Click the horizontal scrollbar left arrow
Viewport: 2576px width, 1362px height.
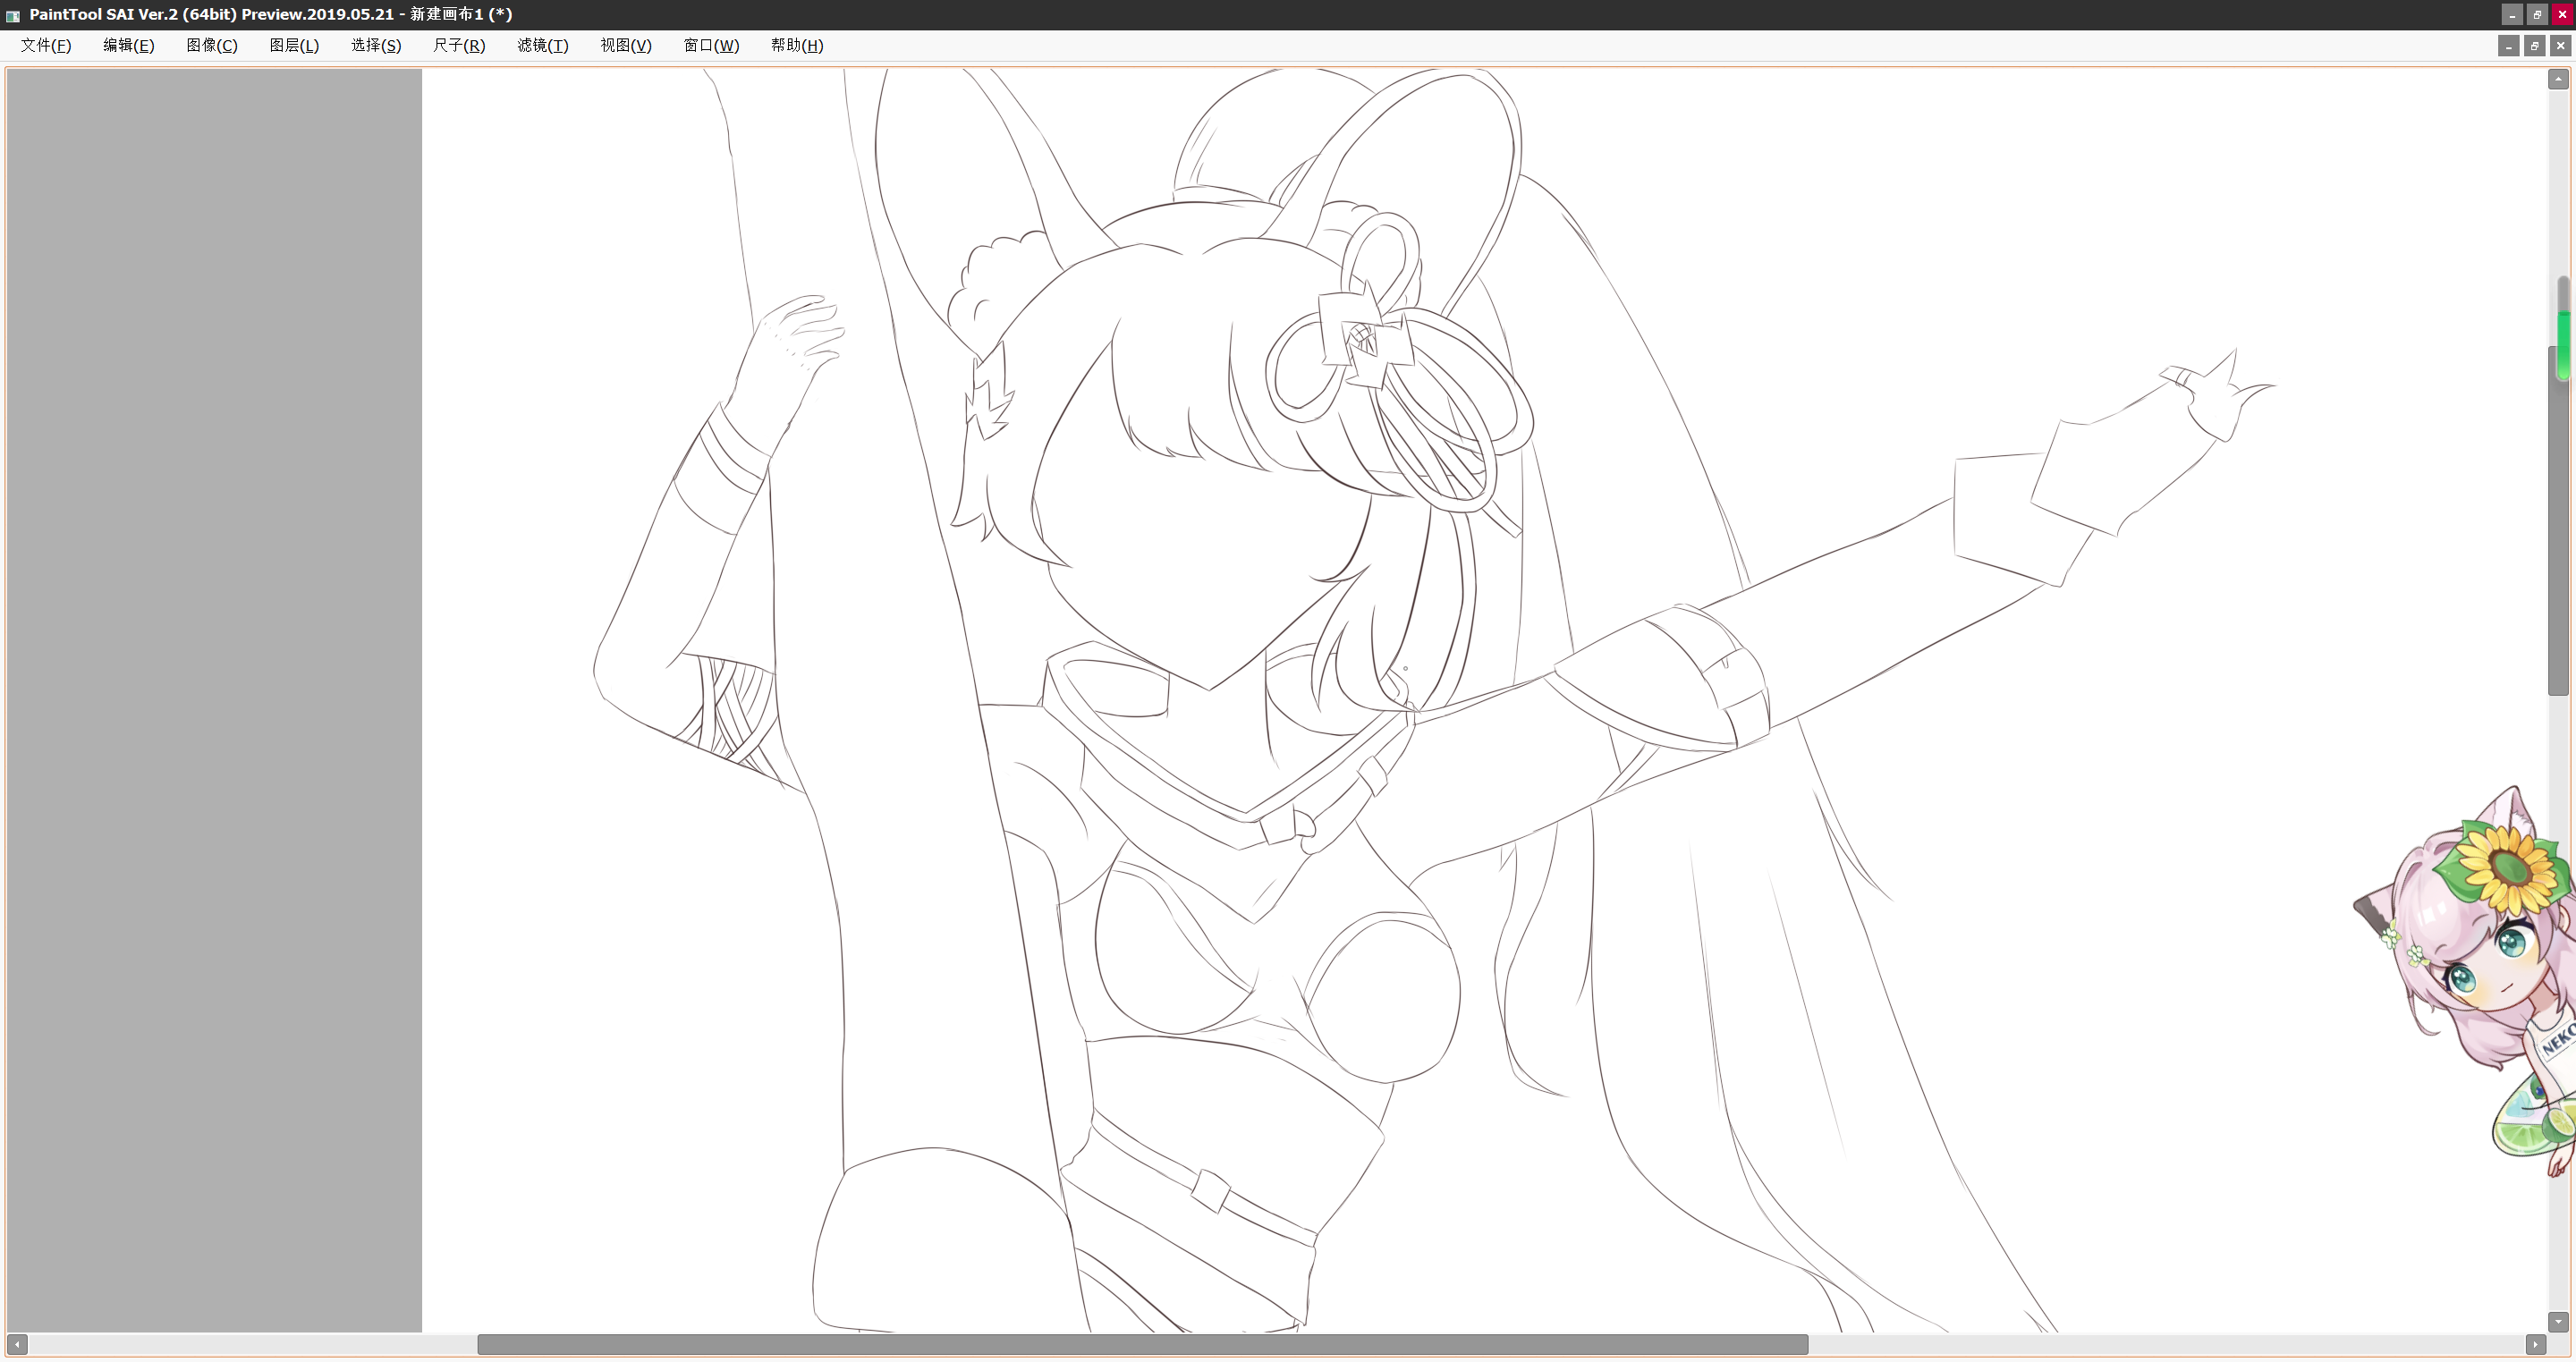click(x=17, y=1344)
